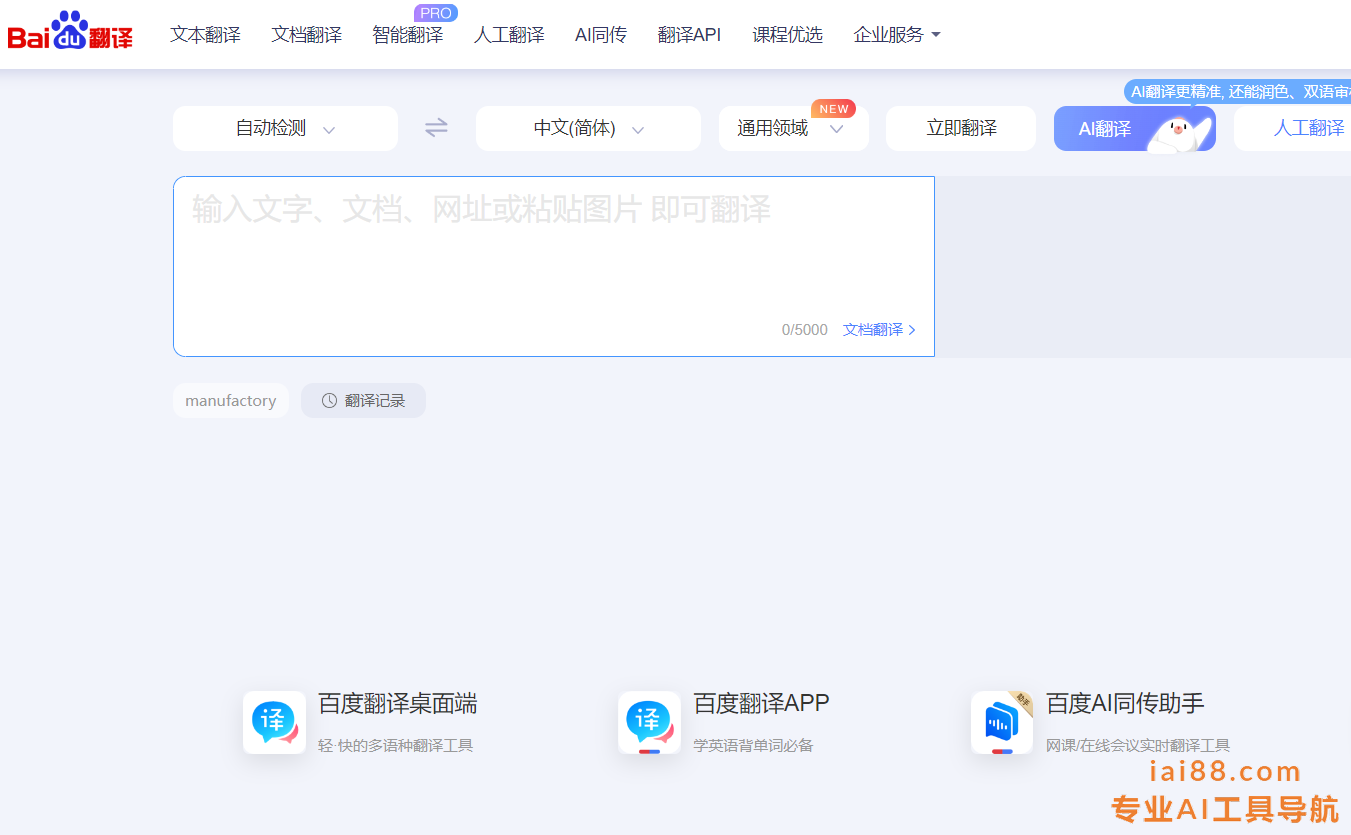This screenshot has width=1351, height=835.
Task: Click the translation output panel
Action: [1143, 267]
